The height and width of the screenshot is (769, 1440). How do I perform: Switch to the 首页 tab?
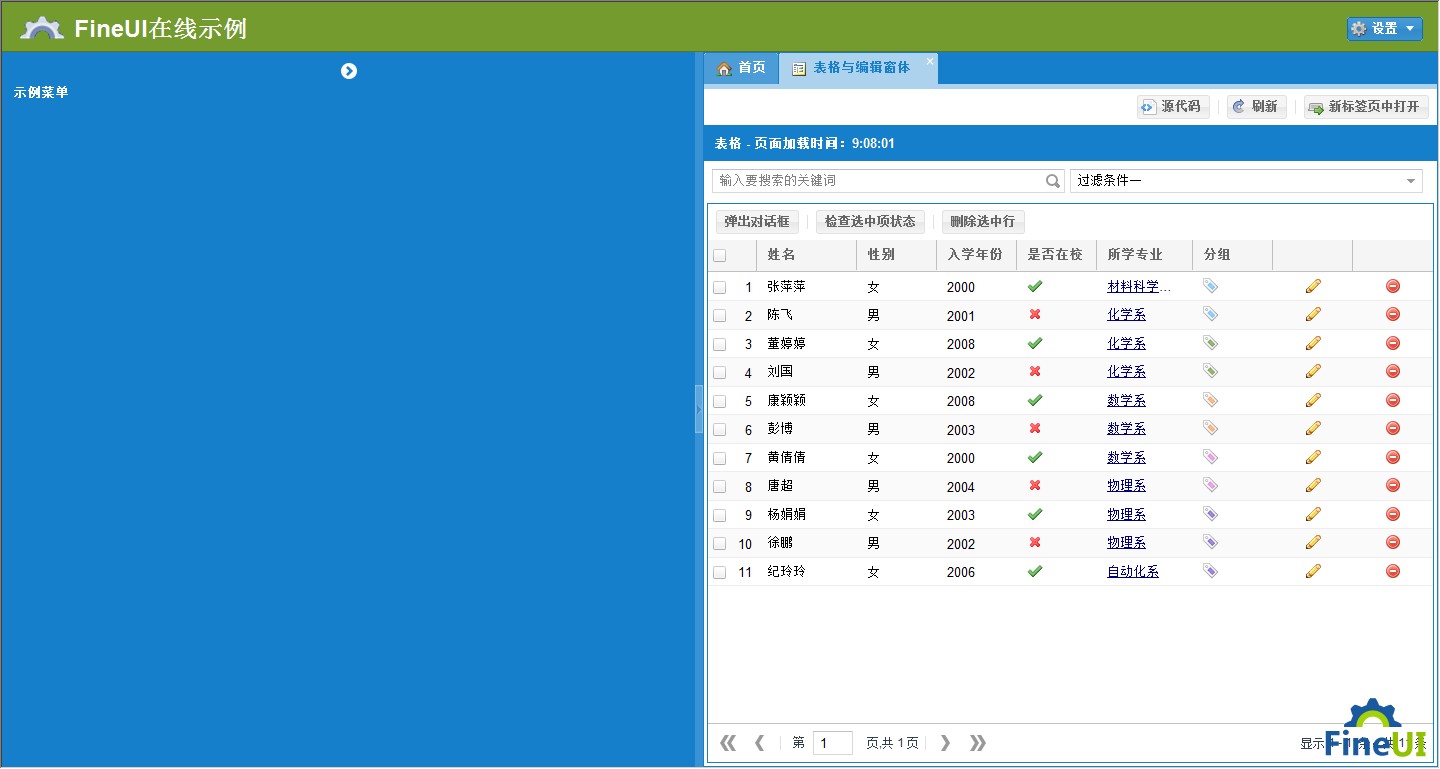pos(741,68)
